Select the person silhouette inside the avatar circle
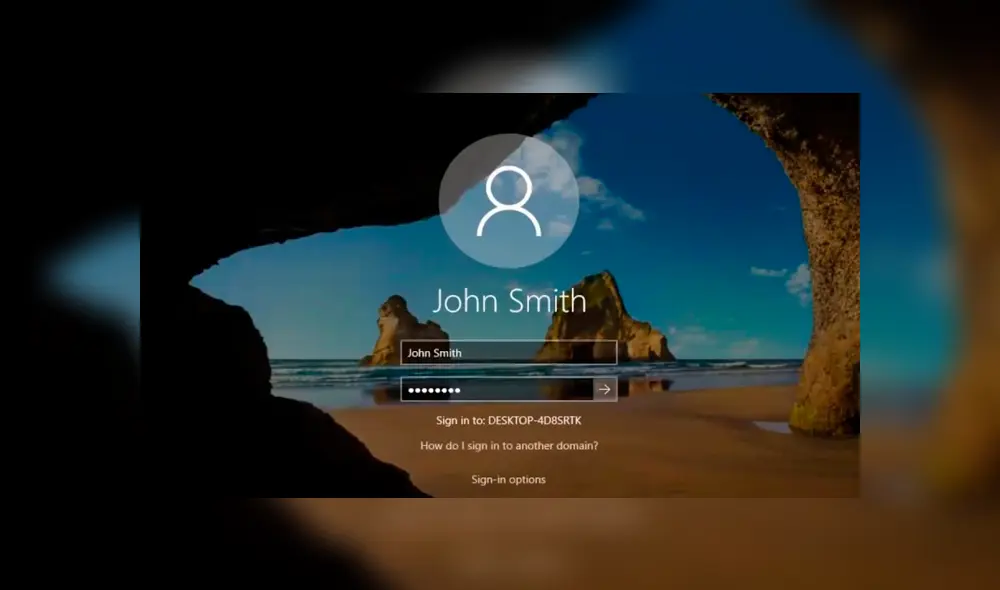1000x590 pixels. coord(510,200)
